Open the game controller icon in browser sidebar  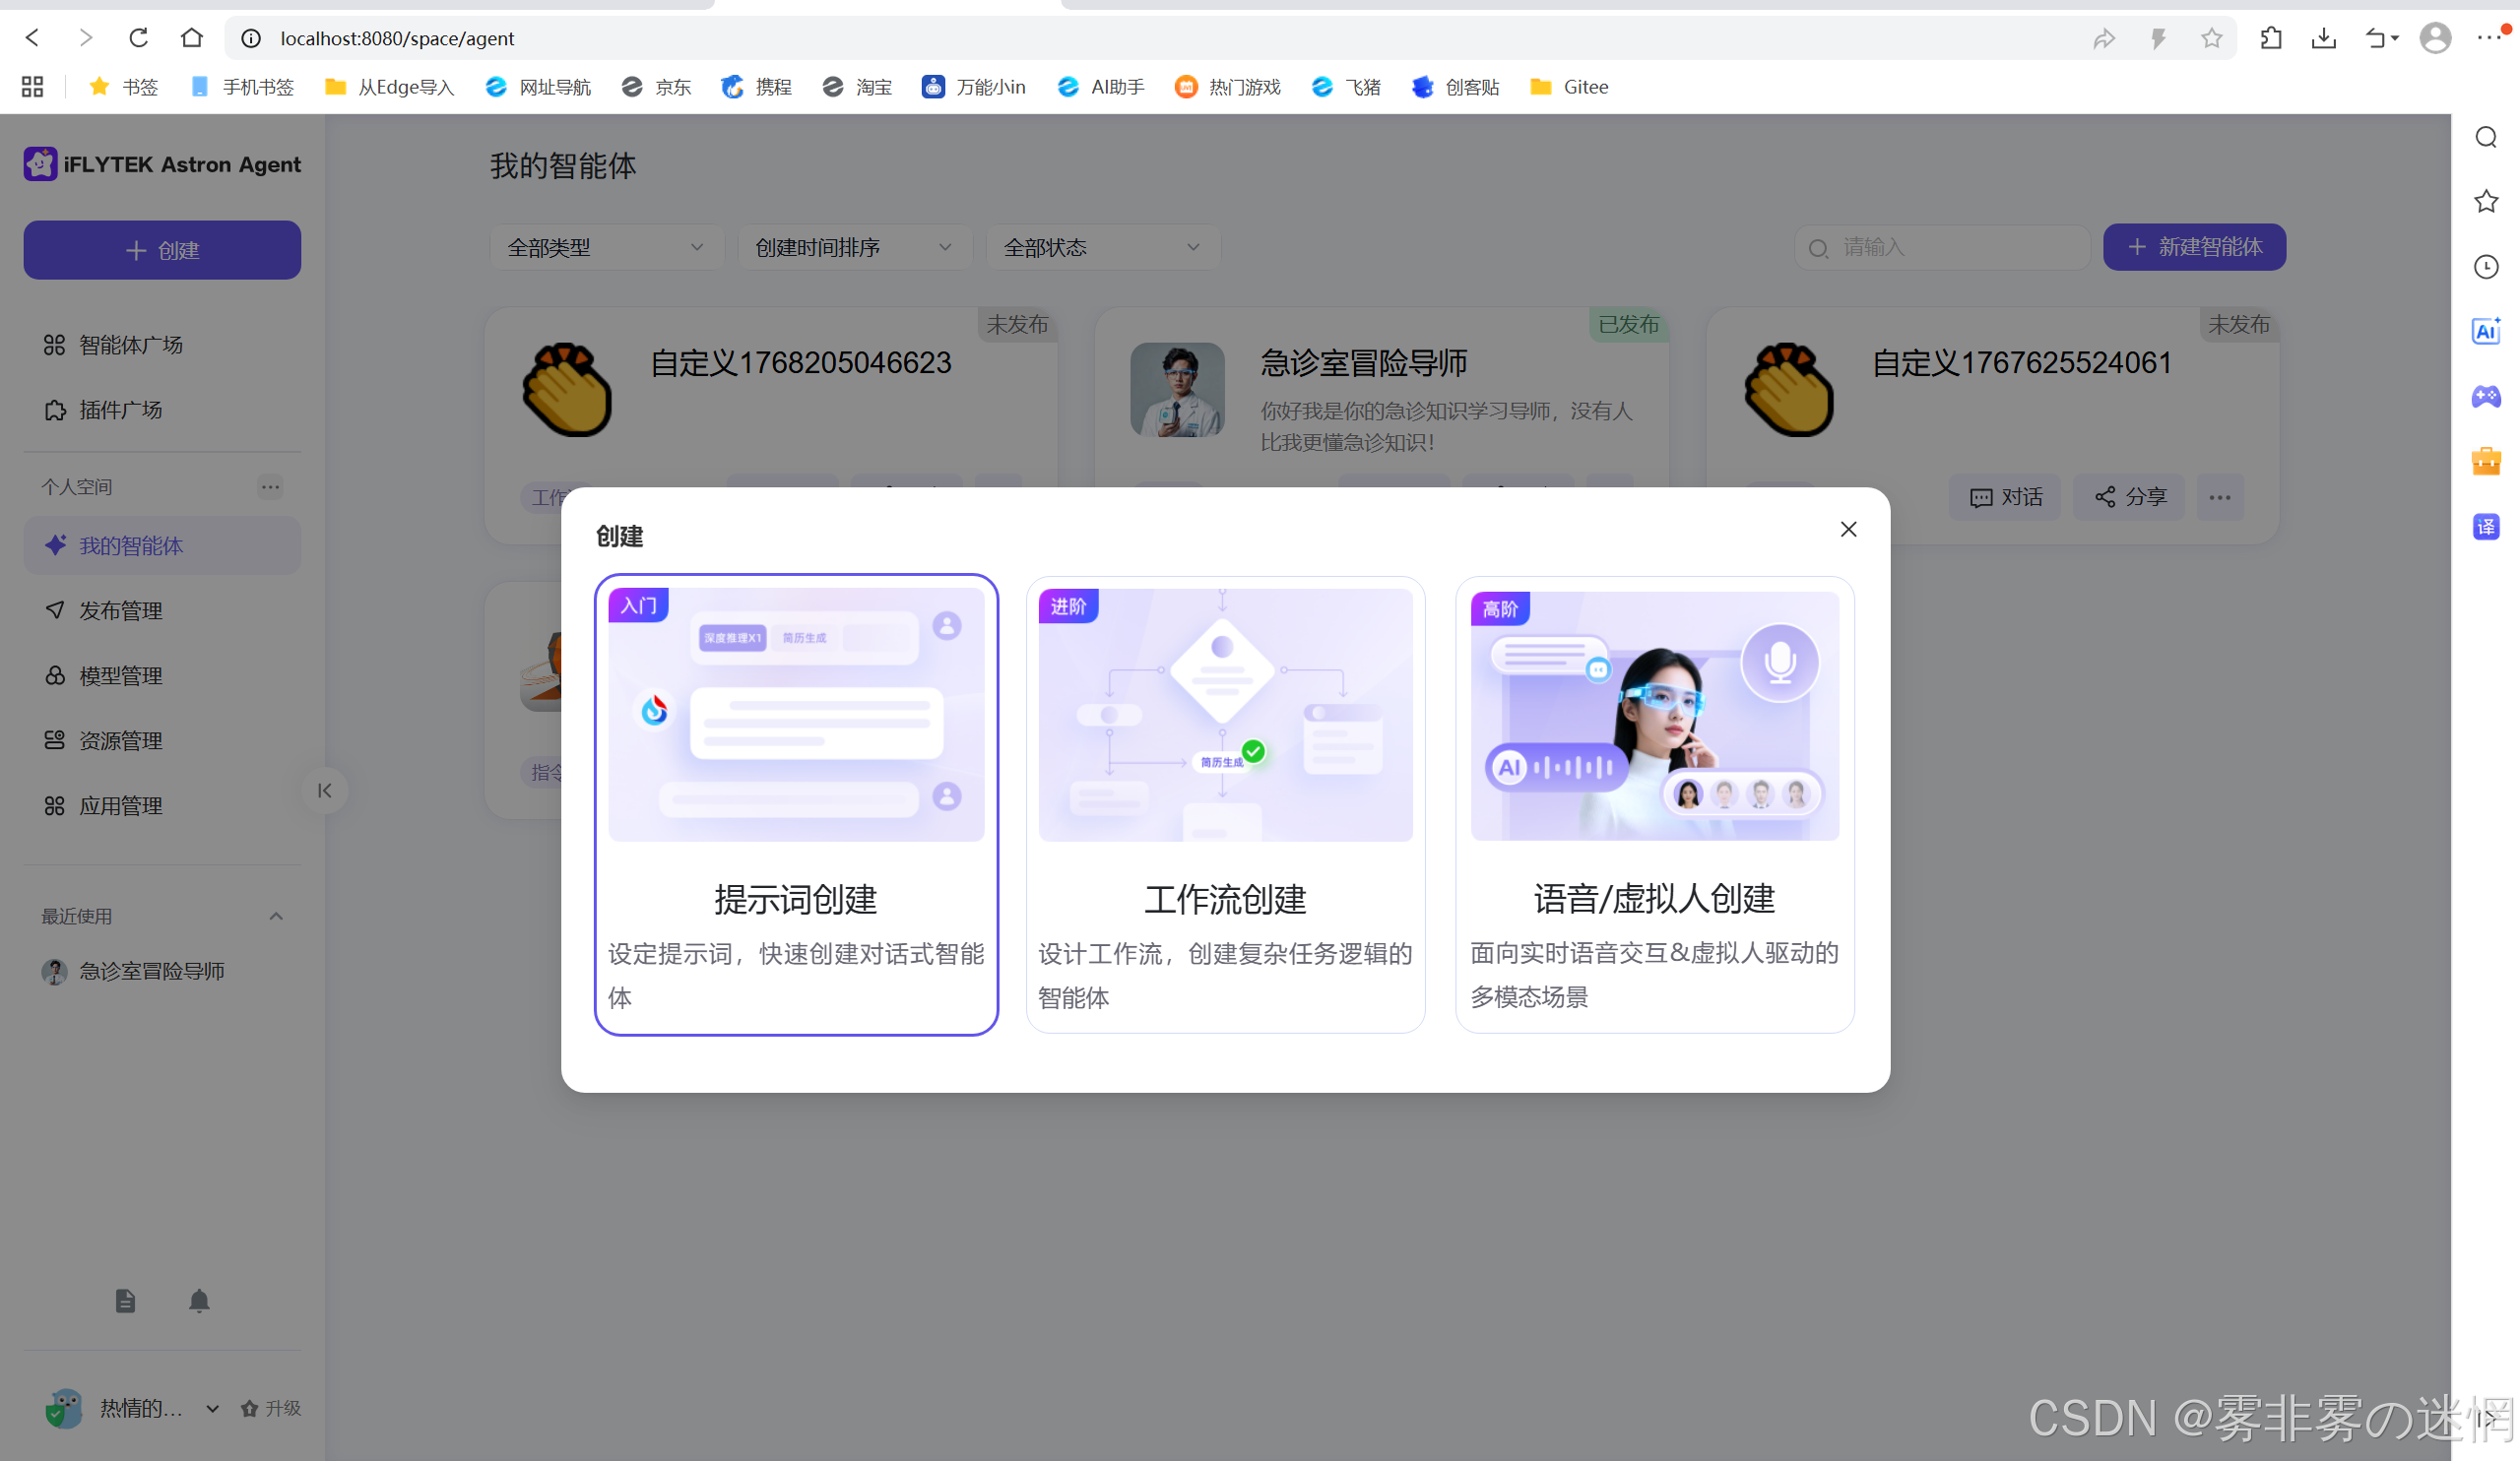pos(2486,396)
